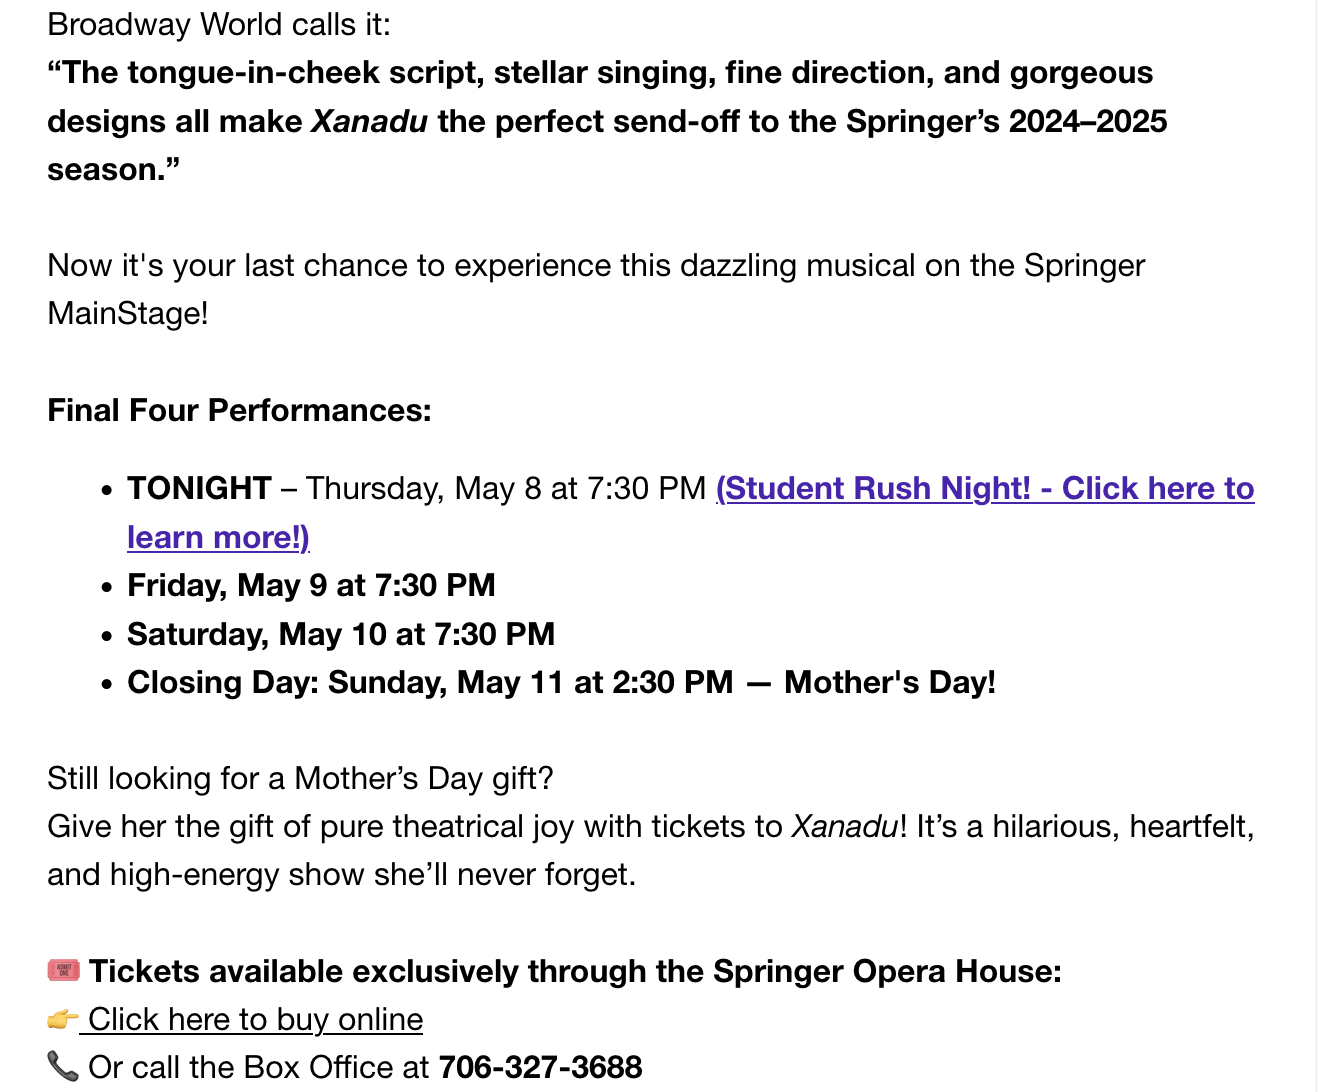Image resolution: width=1318 pixels, height=1092 pixels.
Task: Click 'Now it's your last chance' paragraph
Action: [x=596, y=289]
